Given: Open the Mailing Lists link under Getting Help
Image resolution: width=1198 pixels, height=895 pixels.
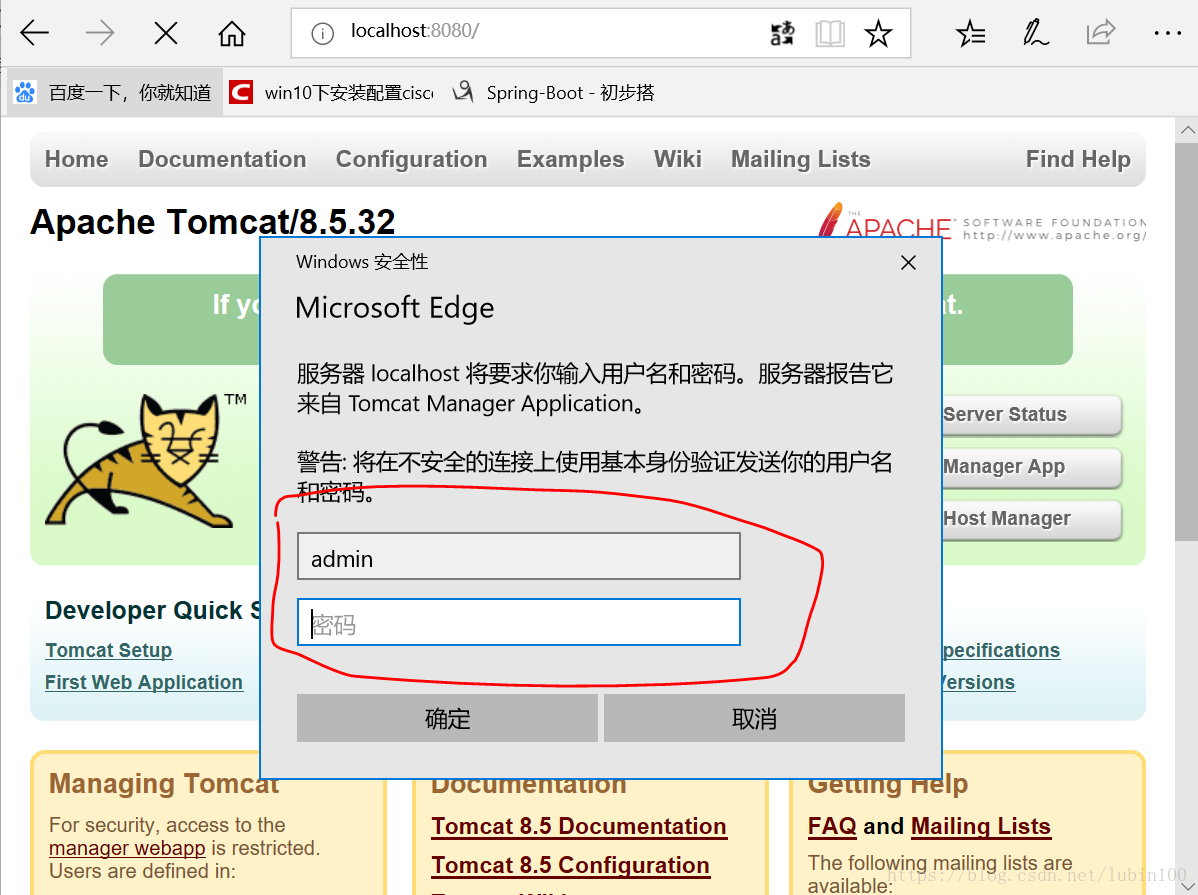Looking at the screenshot, I should tap(981, 826).
